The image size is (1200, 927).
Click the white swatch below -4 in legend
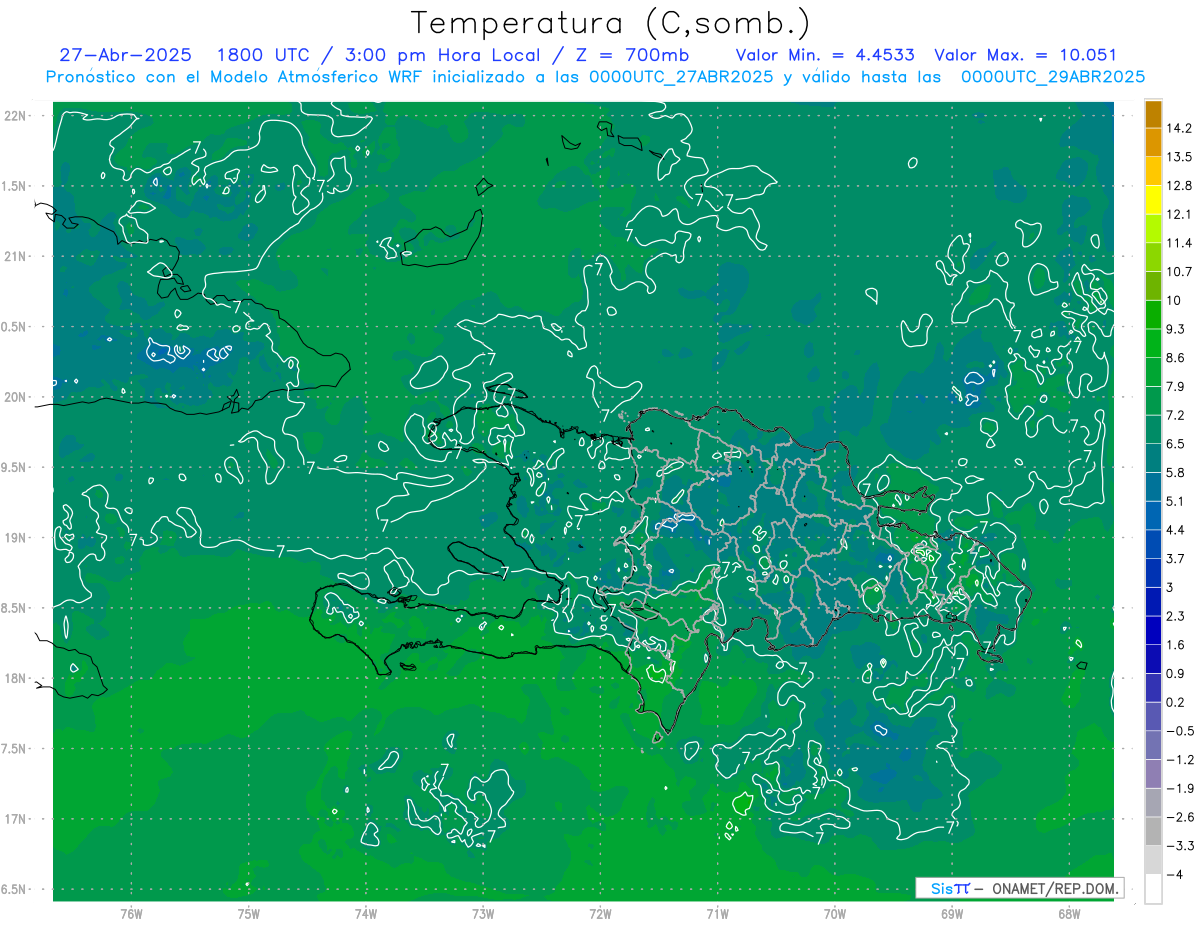1153,889
